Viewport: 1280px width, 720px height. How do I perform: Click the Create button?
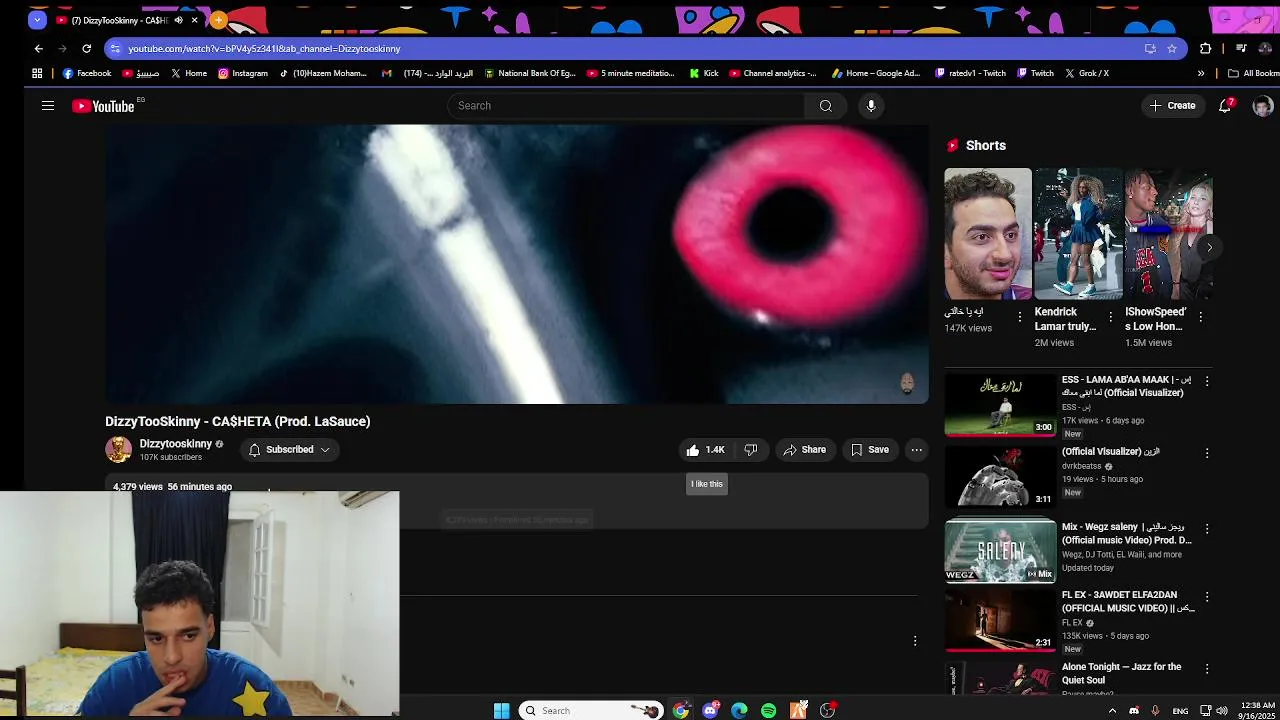[x=1173, y=105]
